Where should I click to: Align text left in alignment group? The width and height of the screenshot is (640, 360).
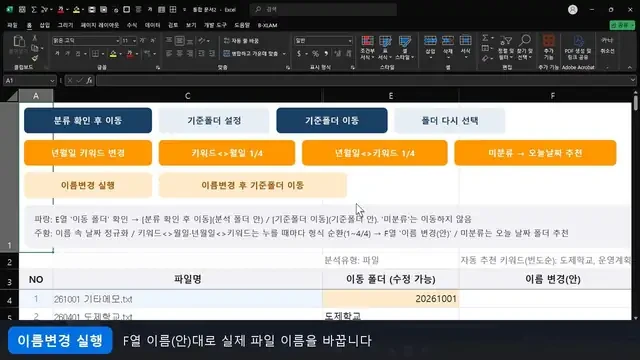(x=169, y=54)
